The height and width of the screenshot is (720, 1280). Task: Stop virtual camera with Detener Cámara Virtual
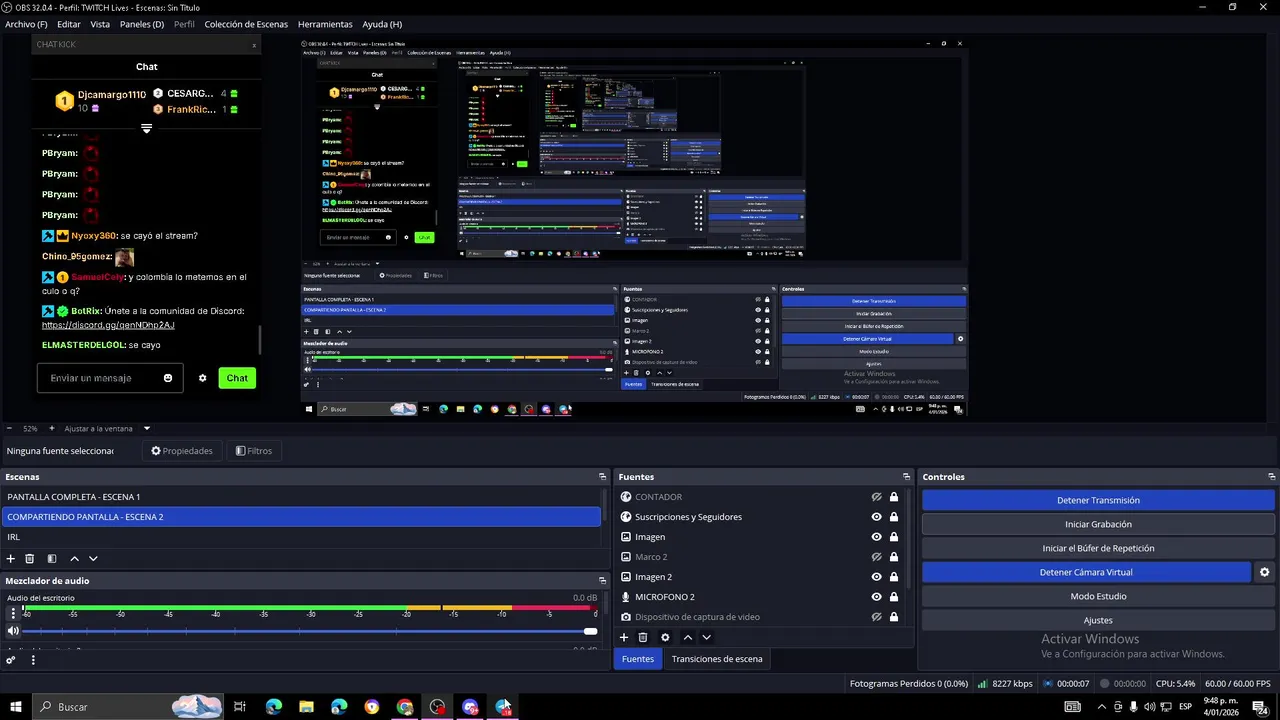click(1086, 572)
